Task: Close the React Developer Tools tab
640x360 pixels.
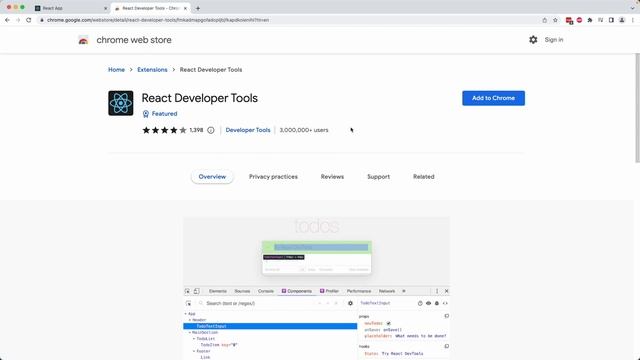Action: tap(185, 8)
